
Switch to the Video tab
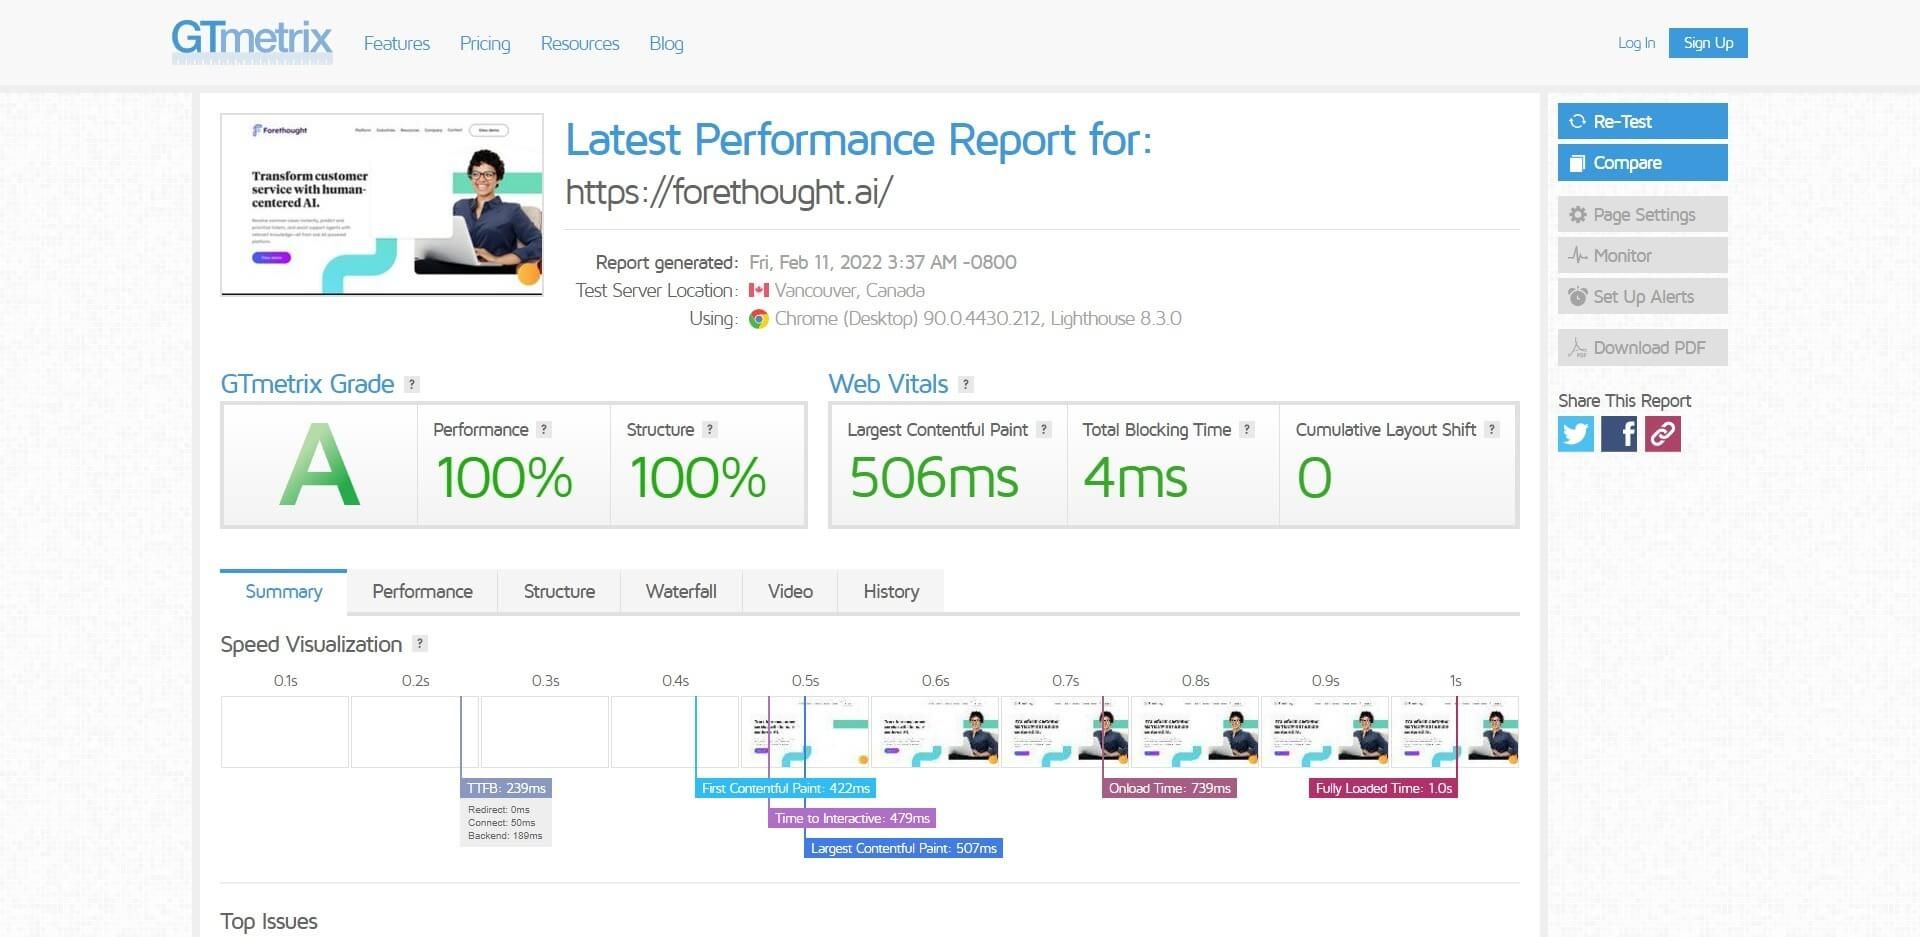790,592
